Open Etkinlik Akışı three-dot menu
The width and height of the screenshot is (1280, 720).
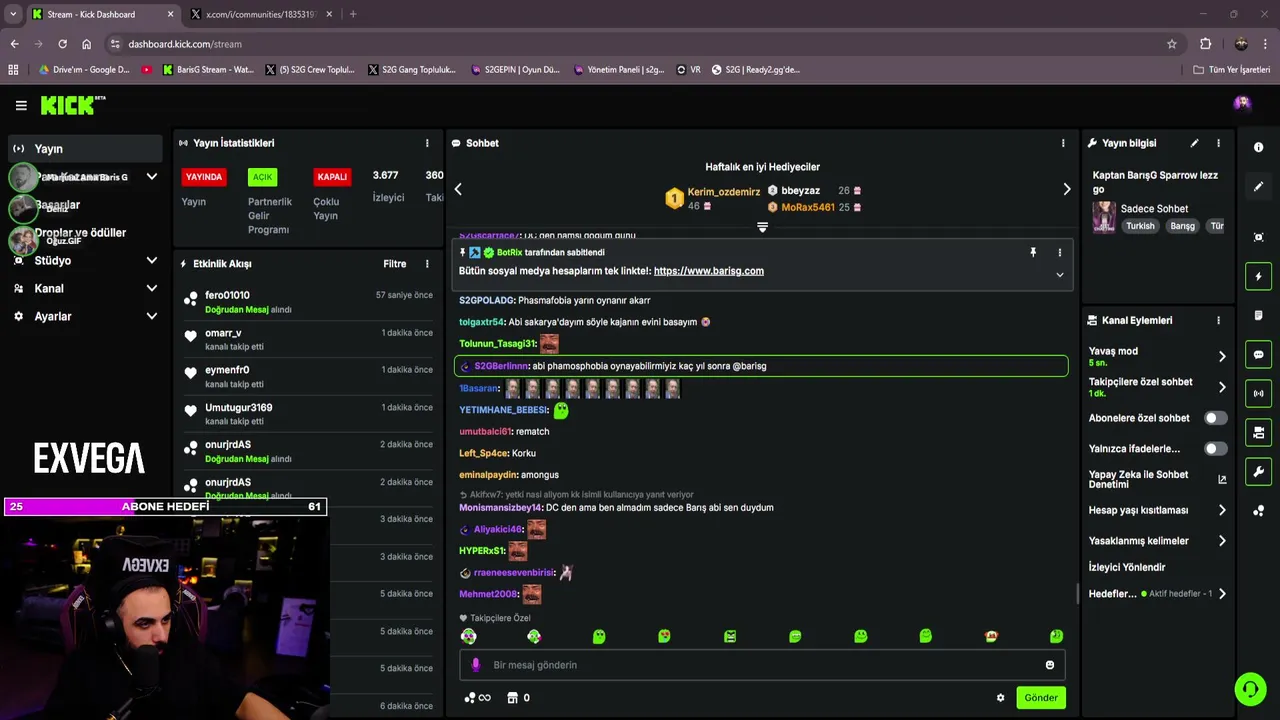click(x=427, y=264)
